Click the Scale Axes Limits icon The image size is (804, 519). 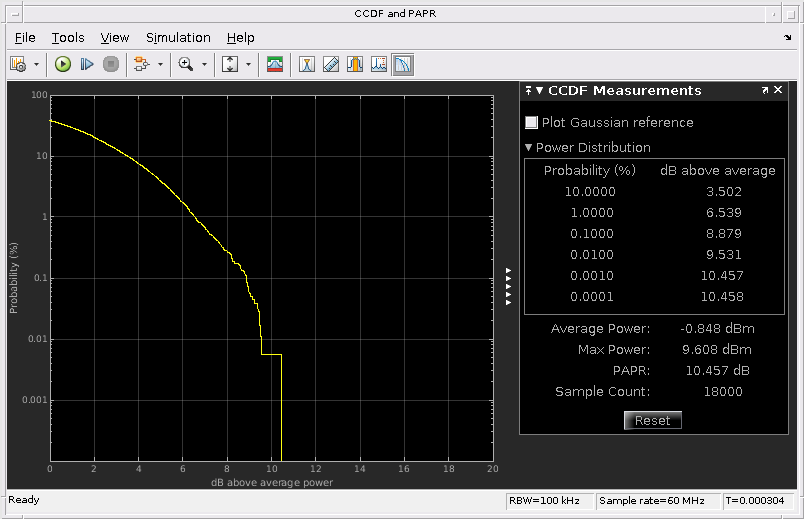tap(230, 65)
